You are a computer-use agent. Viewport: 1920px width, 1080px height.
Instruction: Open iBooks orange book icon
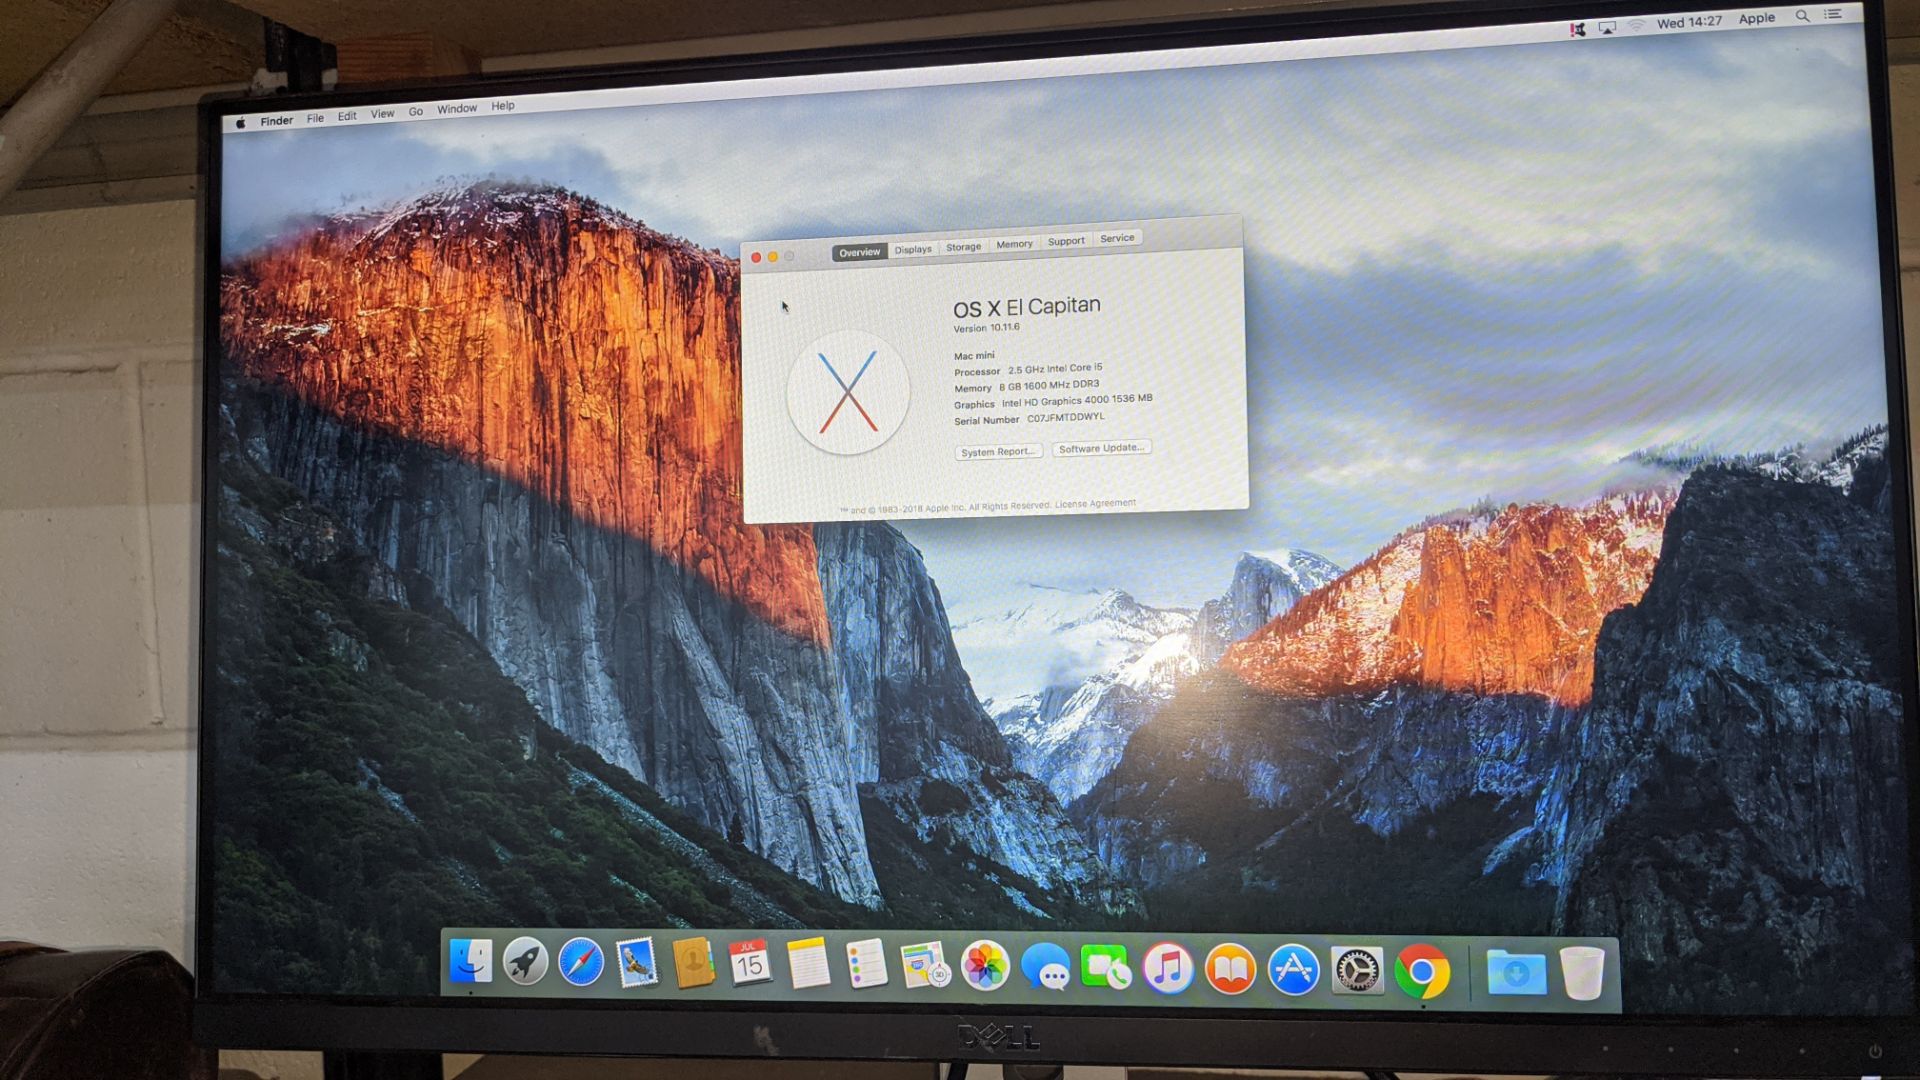[x=1230, y=969]
